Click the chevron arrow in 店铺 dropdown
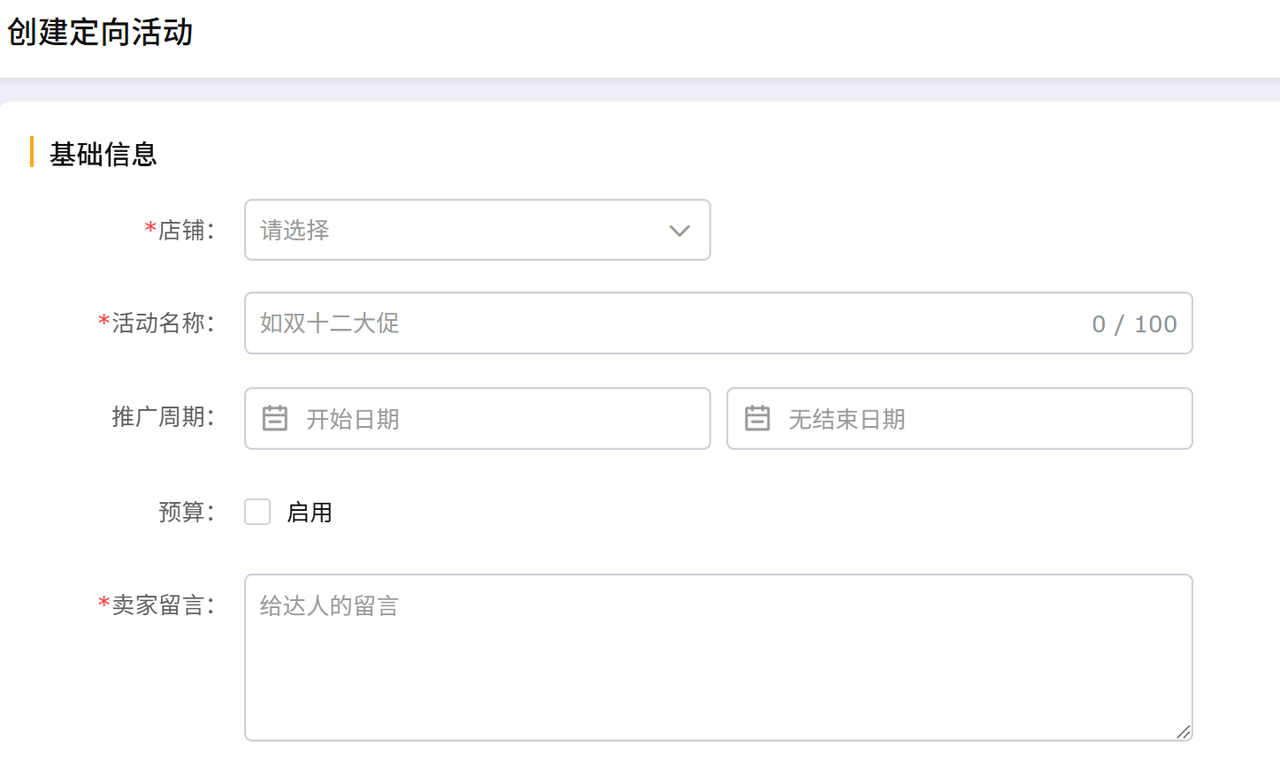Image resolution: width=1280 pixels, height=776 pixels. [680, 231]
